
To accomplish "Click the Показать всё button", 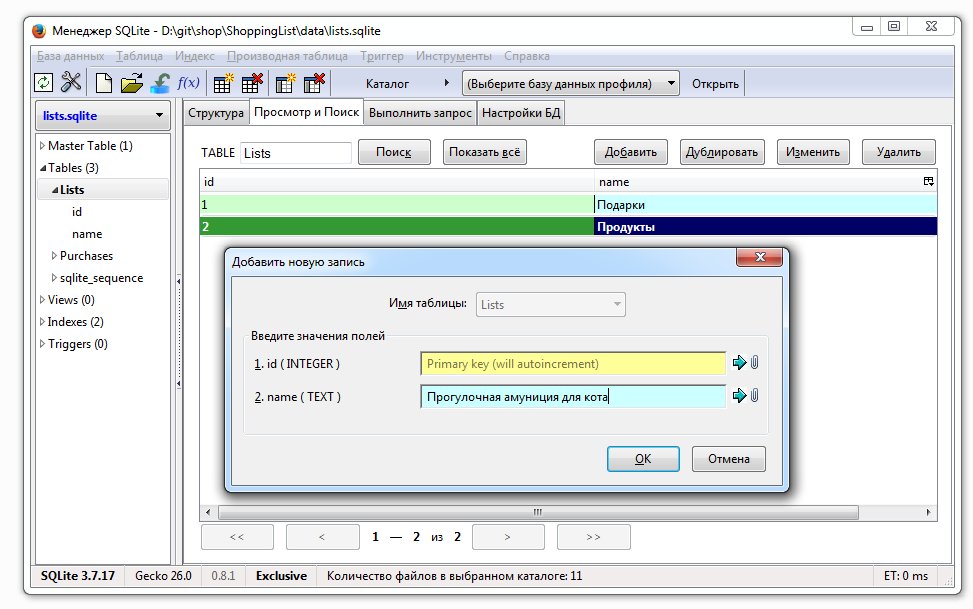I will 485,152.
